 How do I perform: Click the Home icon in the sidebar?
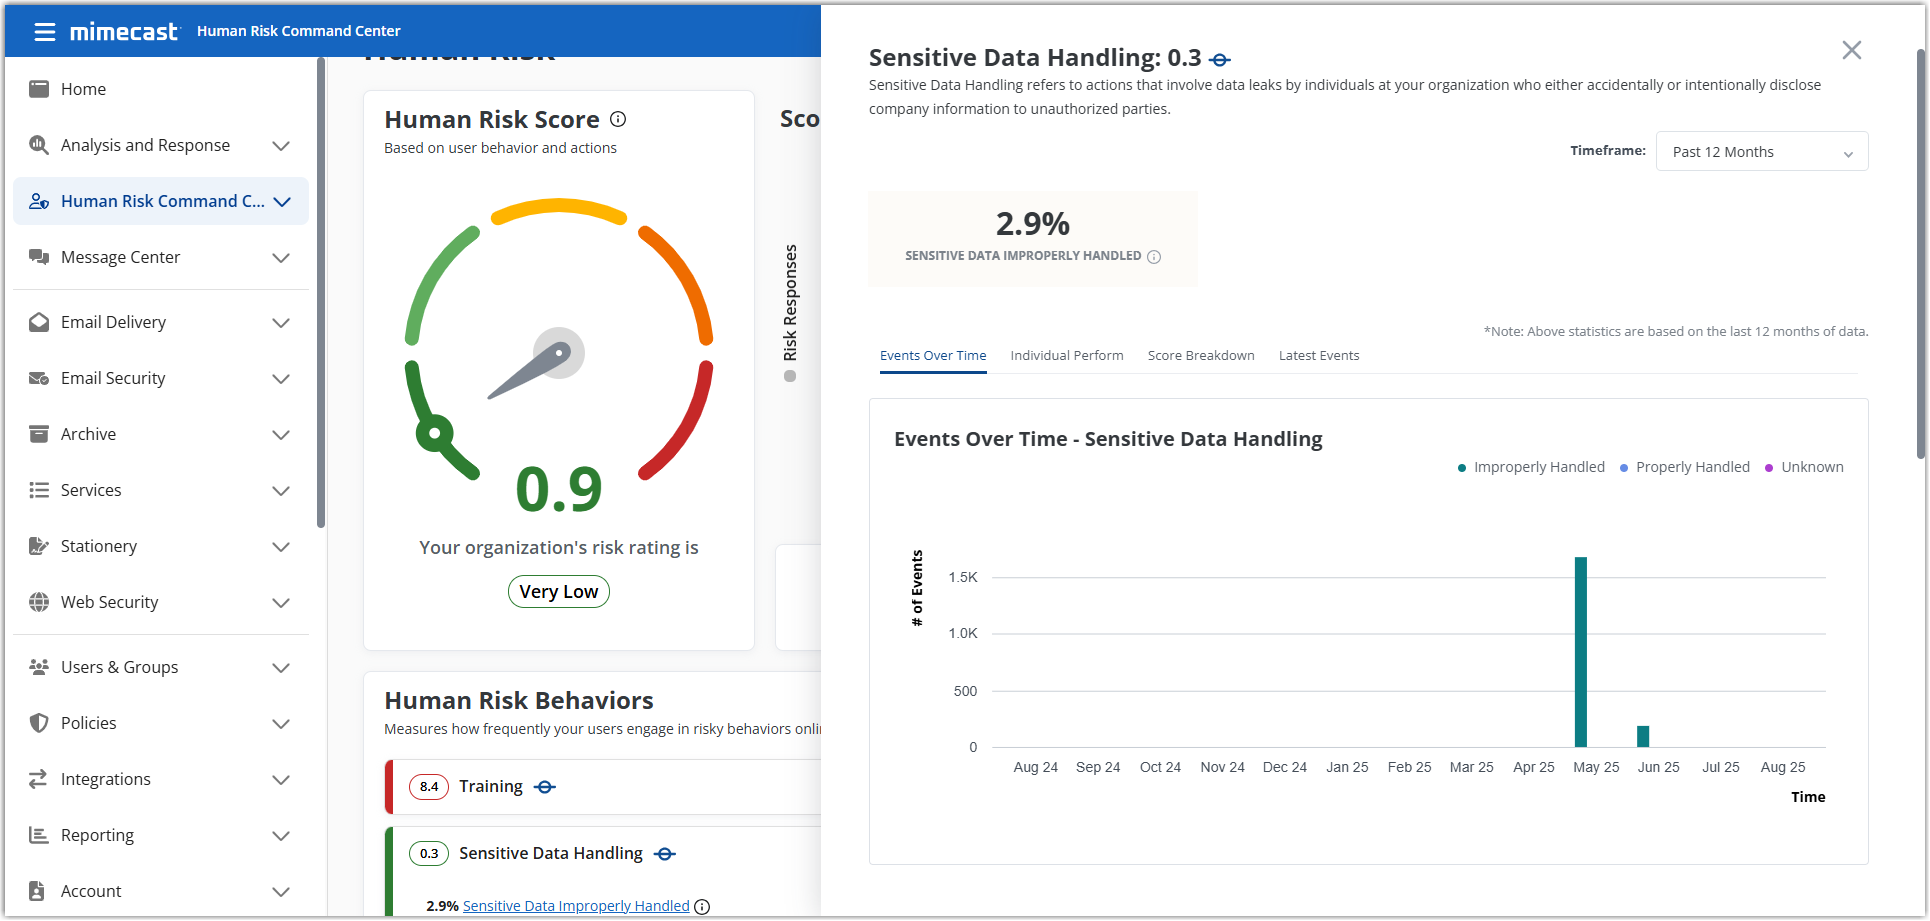(x=39, y=89)
